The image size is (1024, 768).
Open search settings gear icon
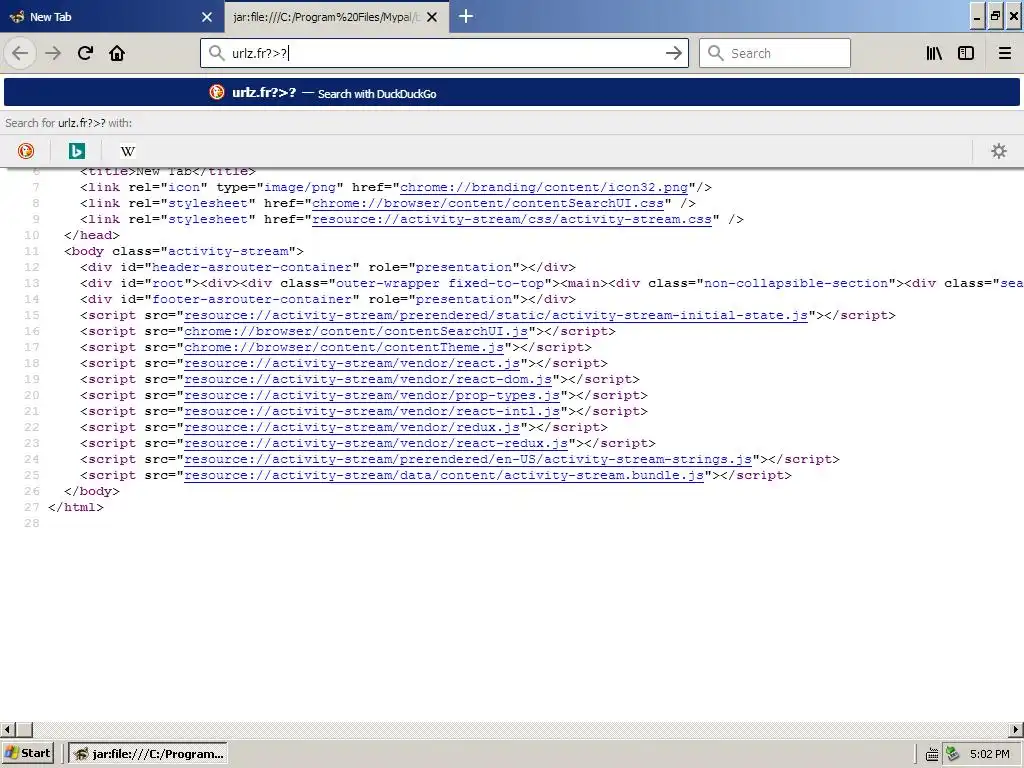point(999,151)
